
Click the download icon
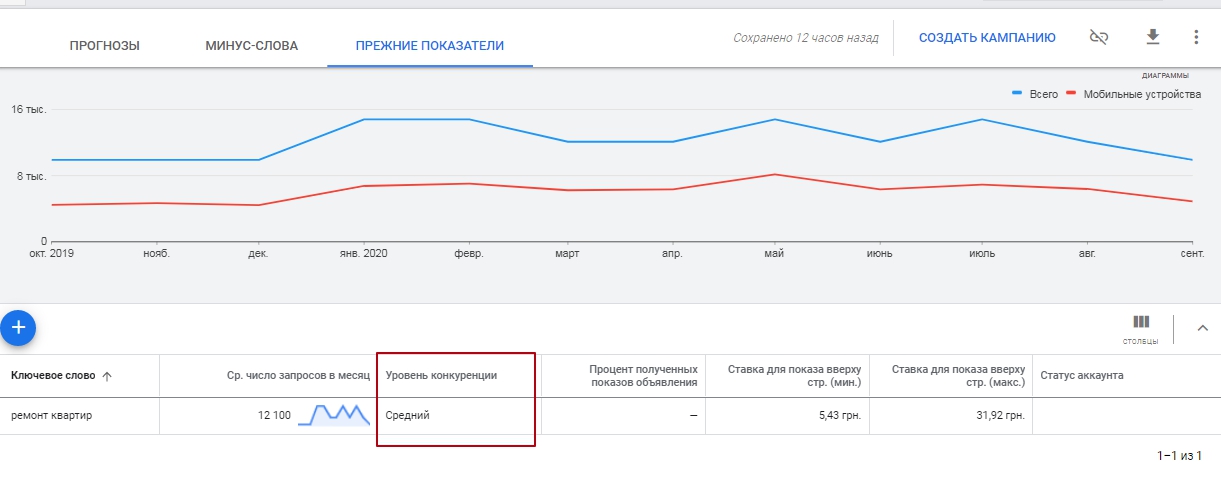tap(1152, 37)
